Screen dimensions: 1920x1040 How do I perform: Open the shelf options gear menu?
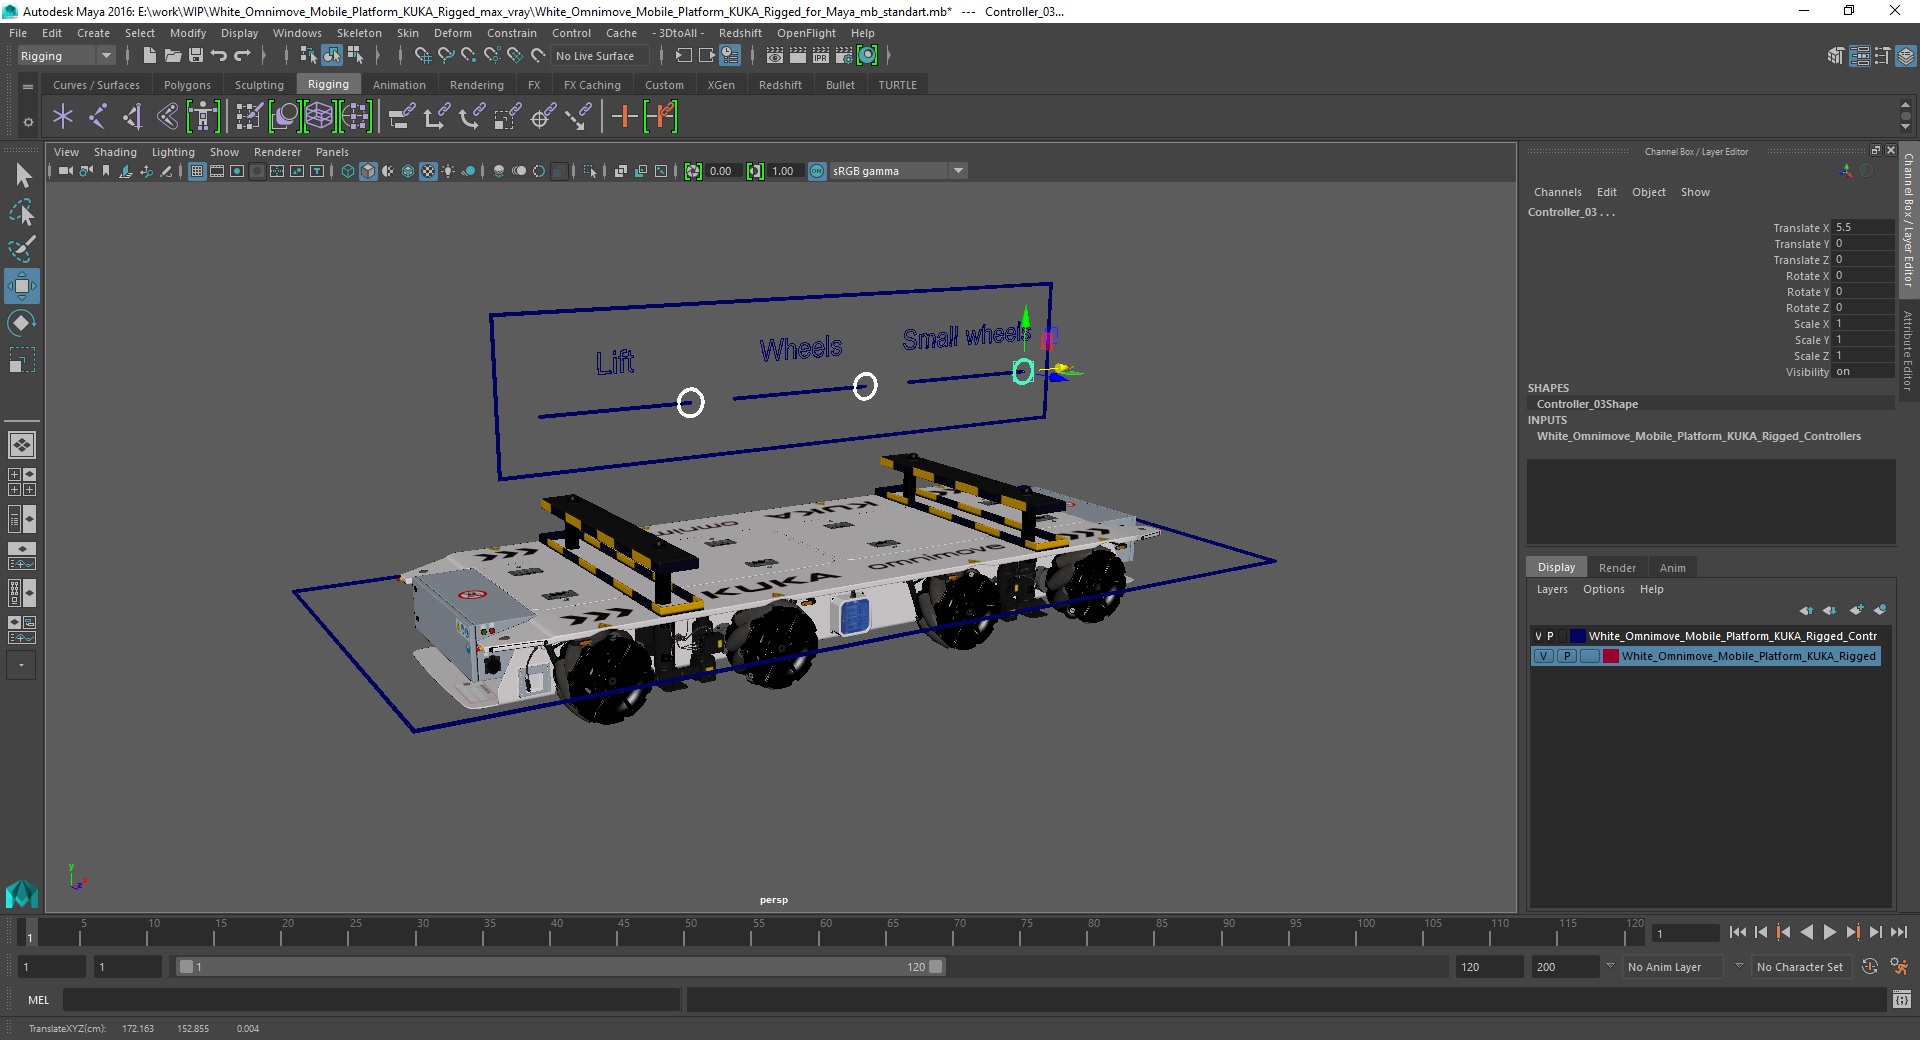[28, 122]
